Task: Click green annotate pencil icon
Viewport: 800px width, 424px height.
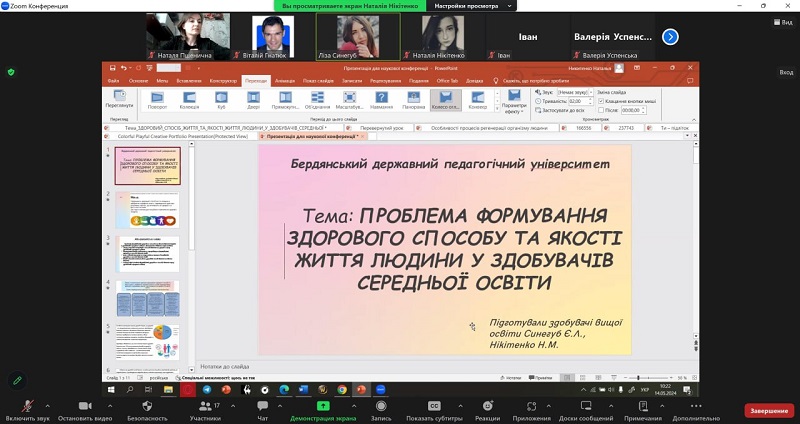Action: (17, 381)
